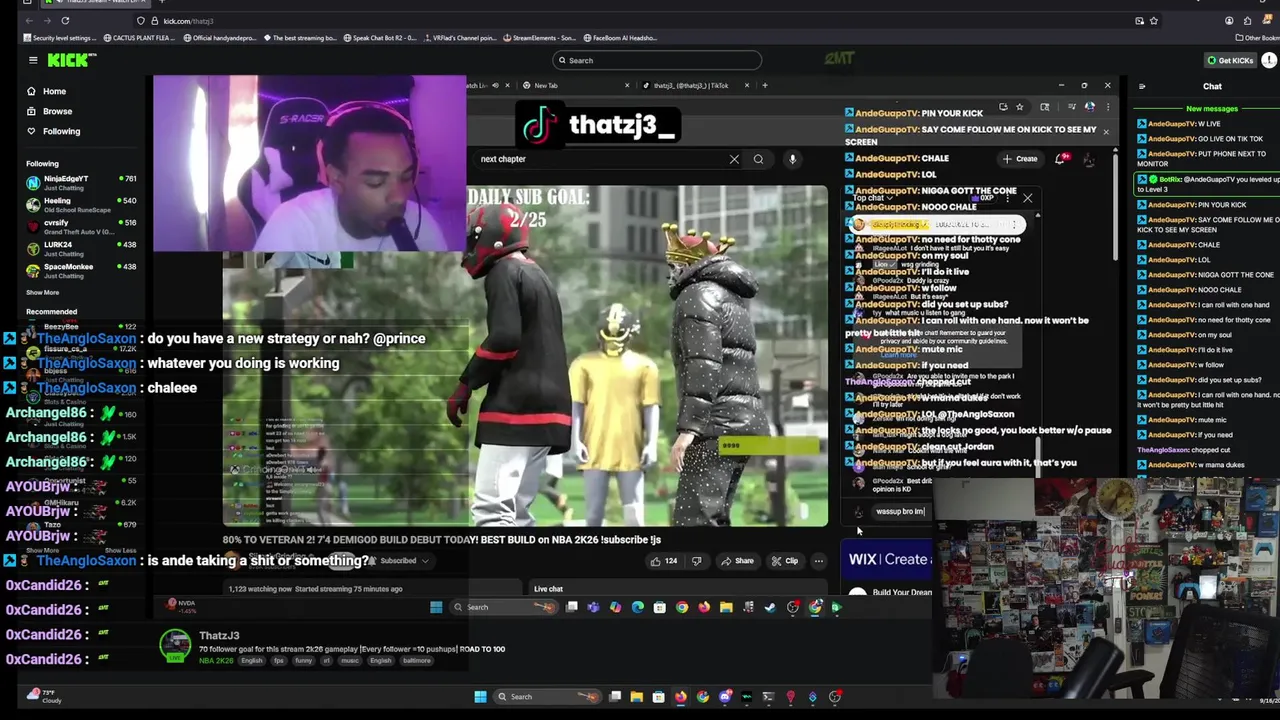This screenshot has width=1280, height=720.
Task: Click the Get KICKs button
Action: click(x=1230, y=60)
